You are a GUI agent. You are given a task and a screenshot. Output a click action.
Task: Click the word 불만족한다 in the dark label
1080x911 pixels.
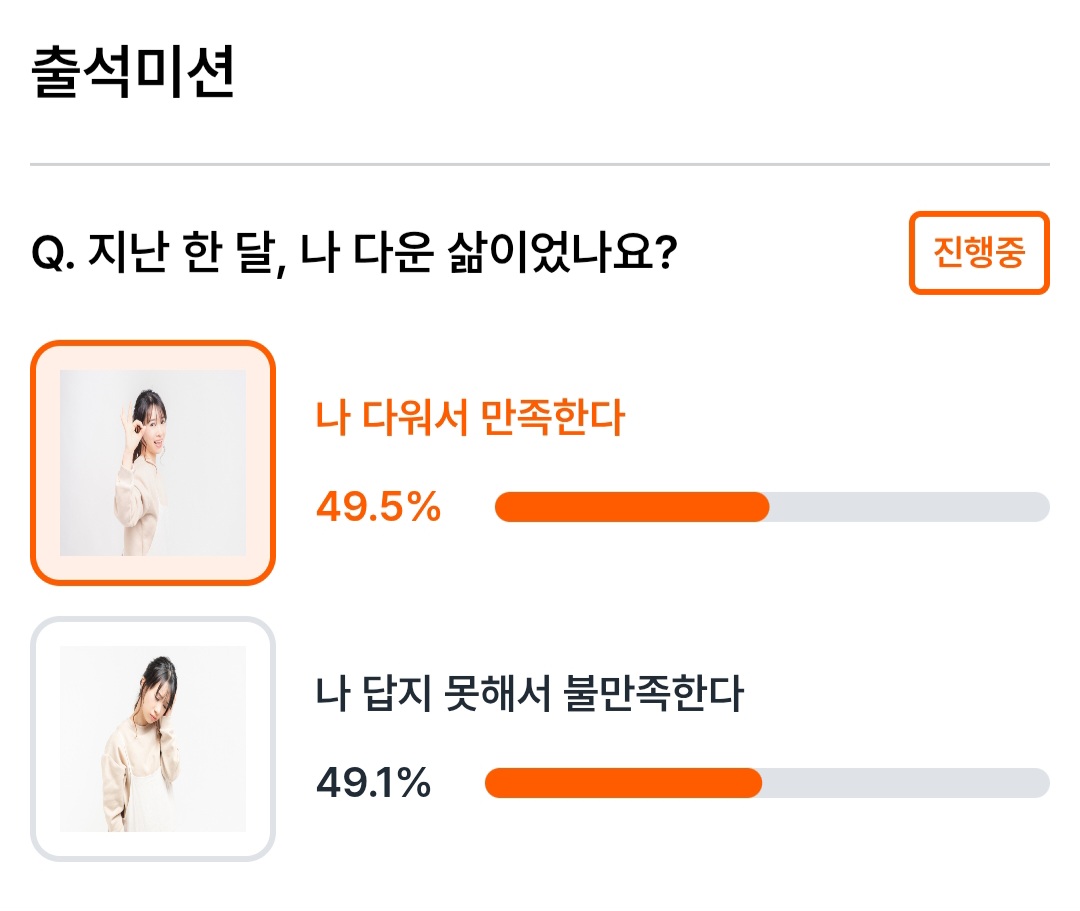point(654,693)
